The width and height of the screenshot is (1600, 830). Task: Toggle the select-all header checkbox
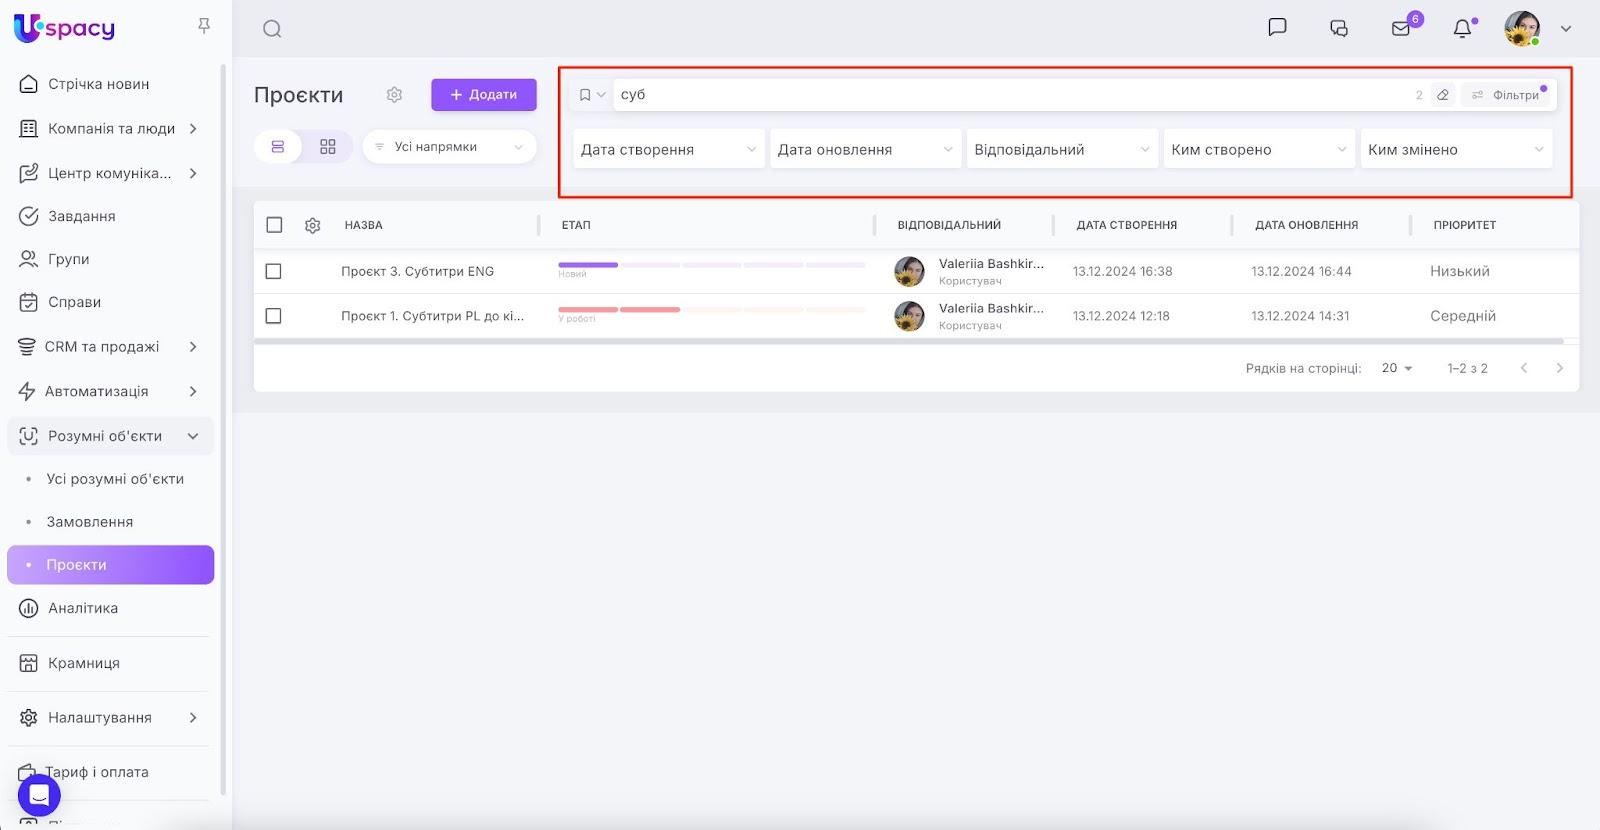click(274, 225)
